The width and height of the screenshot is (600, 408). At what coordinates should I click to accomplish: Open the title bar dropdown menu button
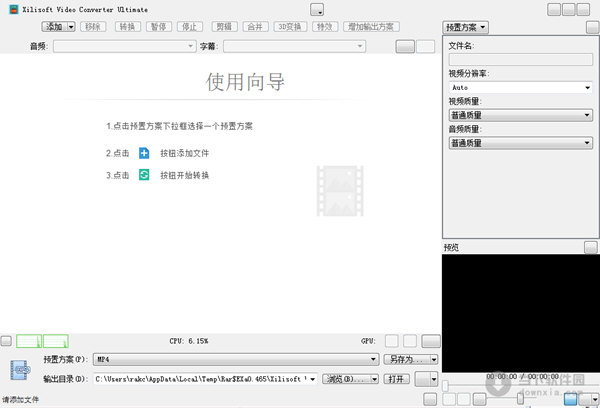317,10
